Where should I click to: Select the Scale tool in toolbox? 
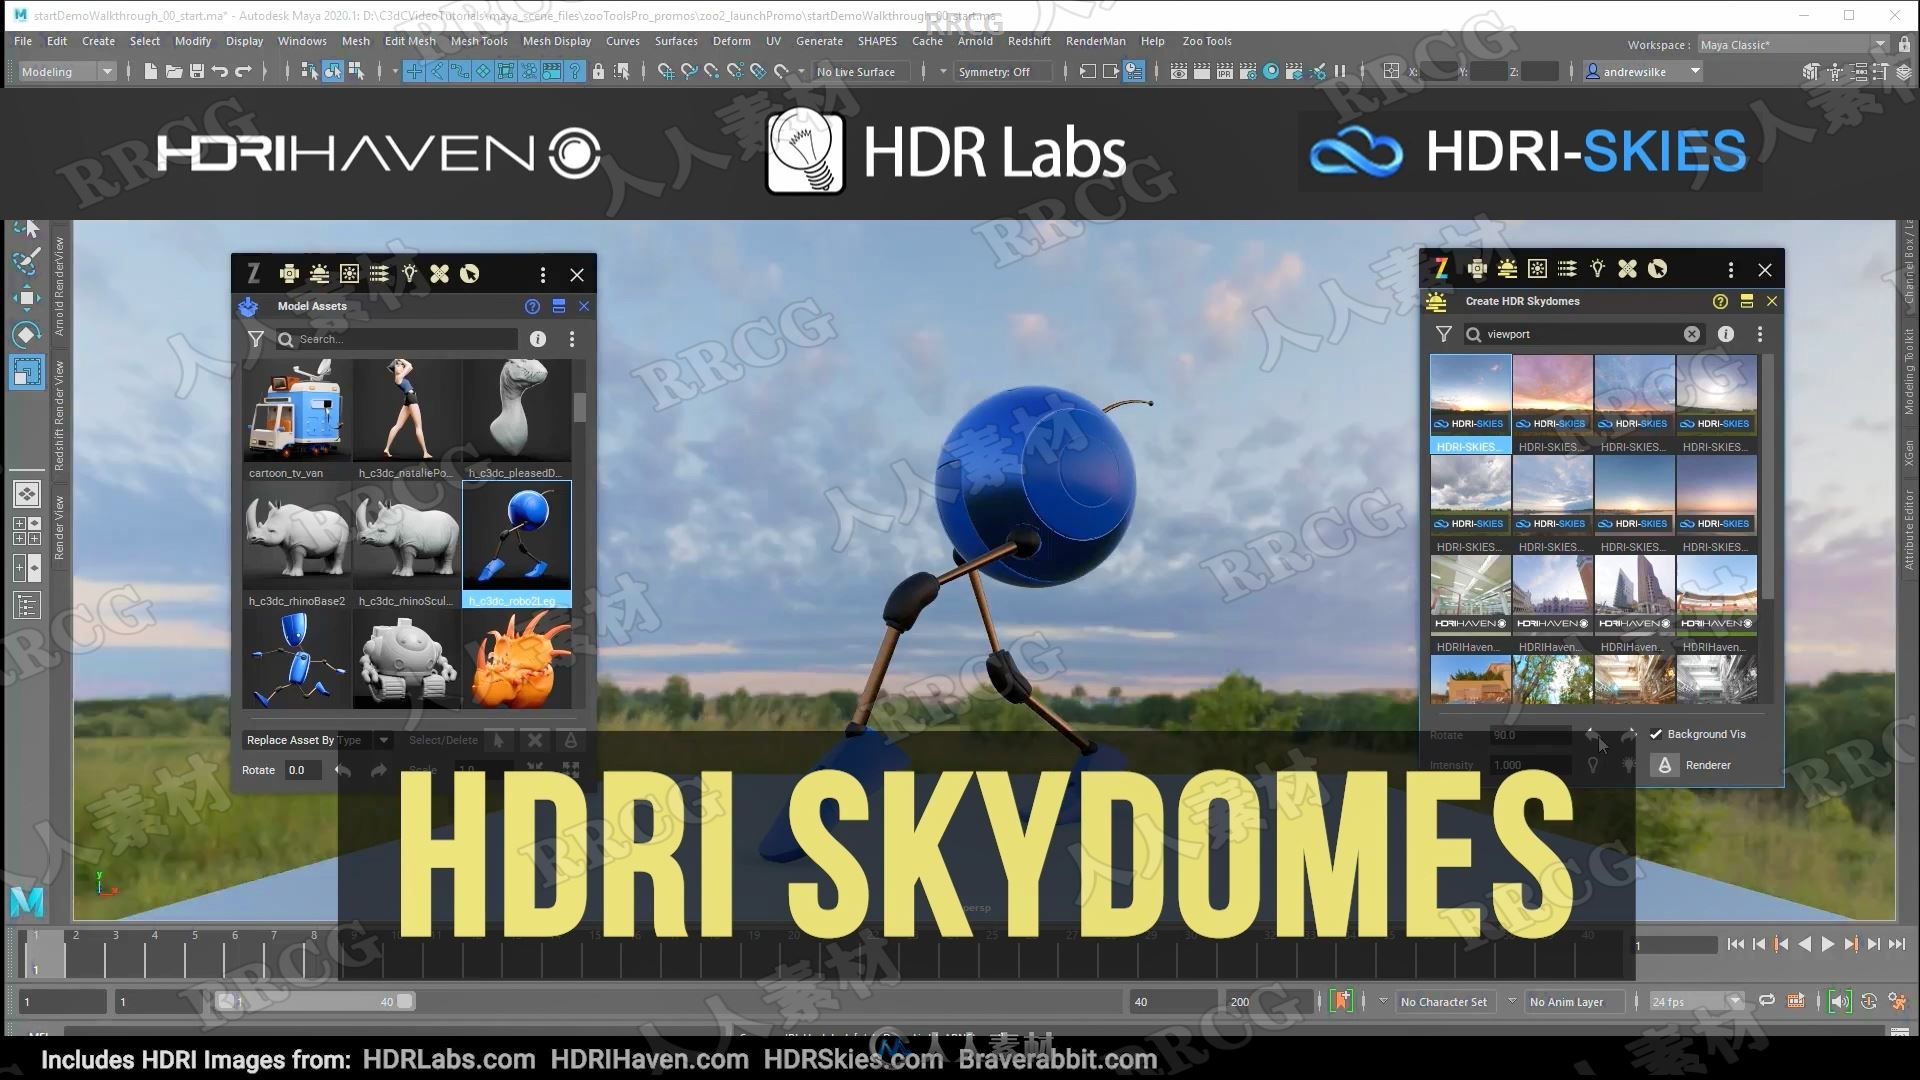point(27,372)
